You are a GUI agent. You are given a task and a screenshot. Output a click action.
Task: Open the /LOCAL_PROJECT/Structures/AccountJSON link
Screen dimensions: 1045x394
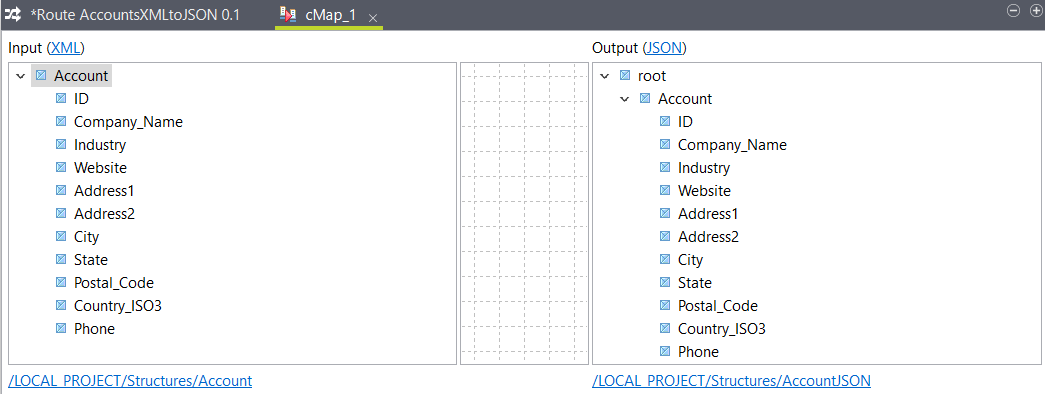[x=731, y=381]
